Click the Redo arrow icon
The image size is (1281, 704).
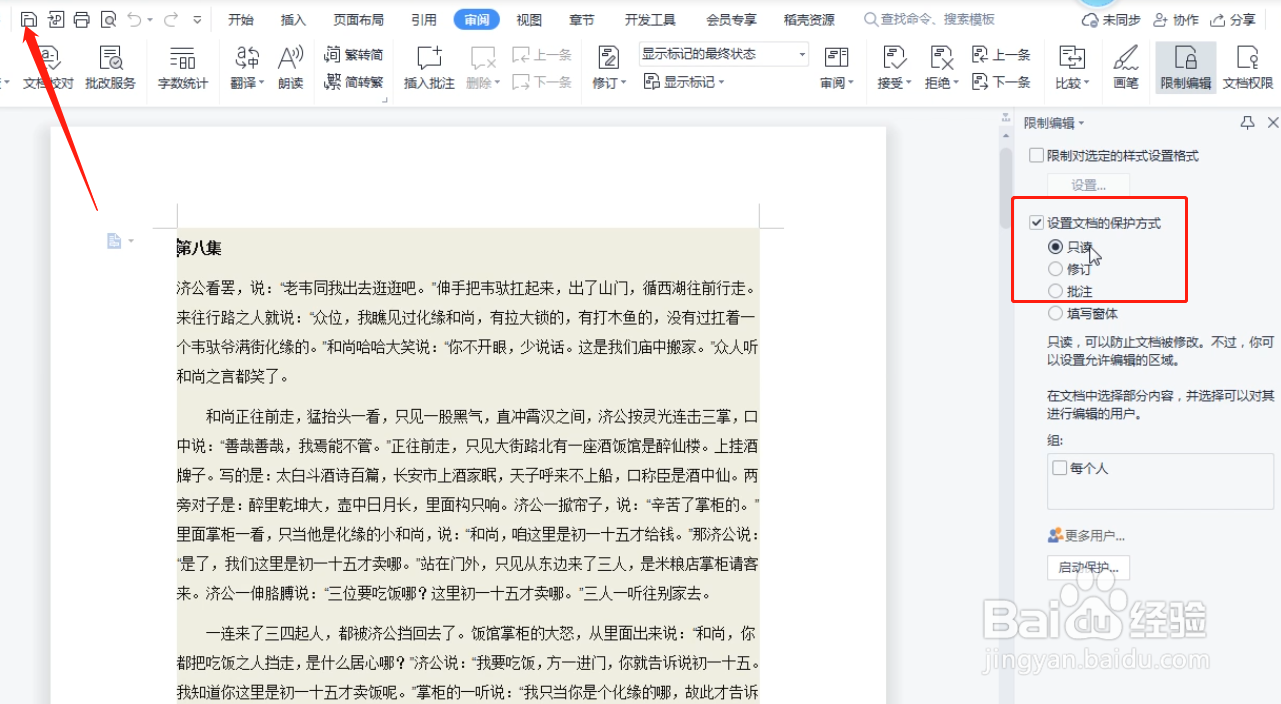[171, 19]
